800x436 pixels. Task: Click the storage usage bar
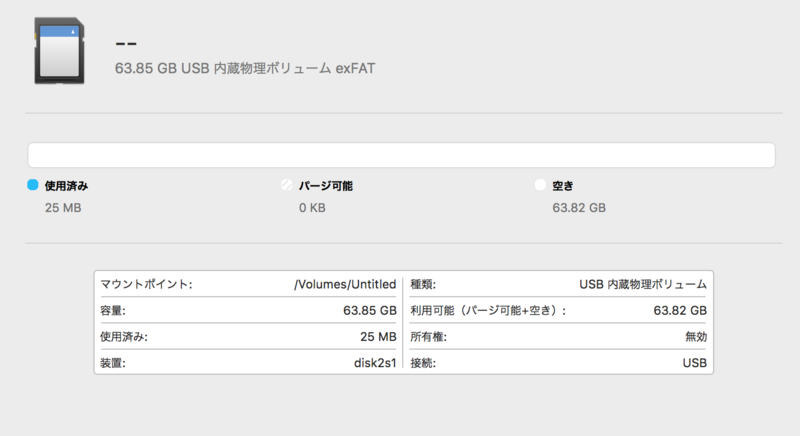[x=401, y=155]
